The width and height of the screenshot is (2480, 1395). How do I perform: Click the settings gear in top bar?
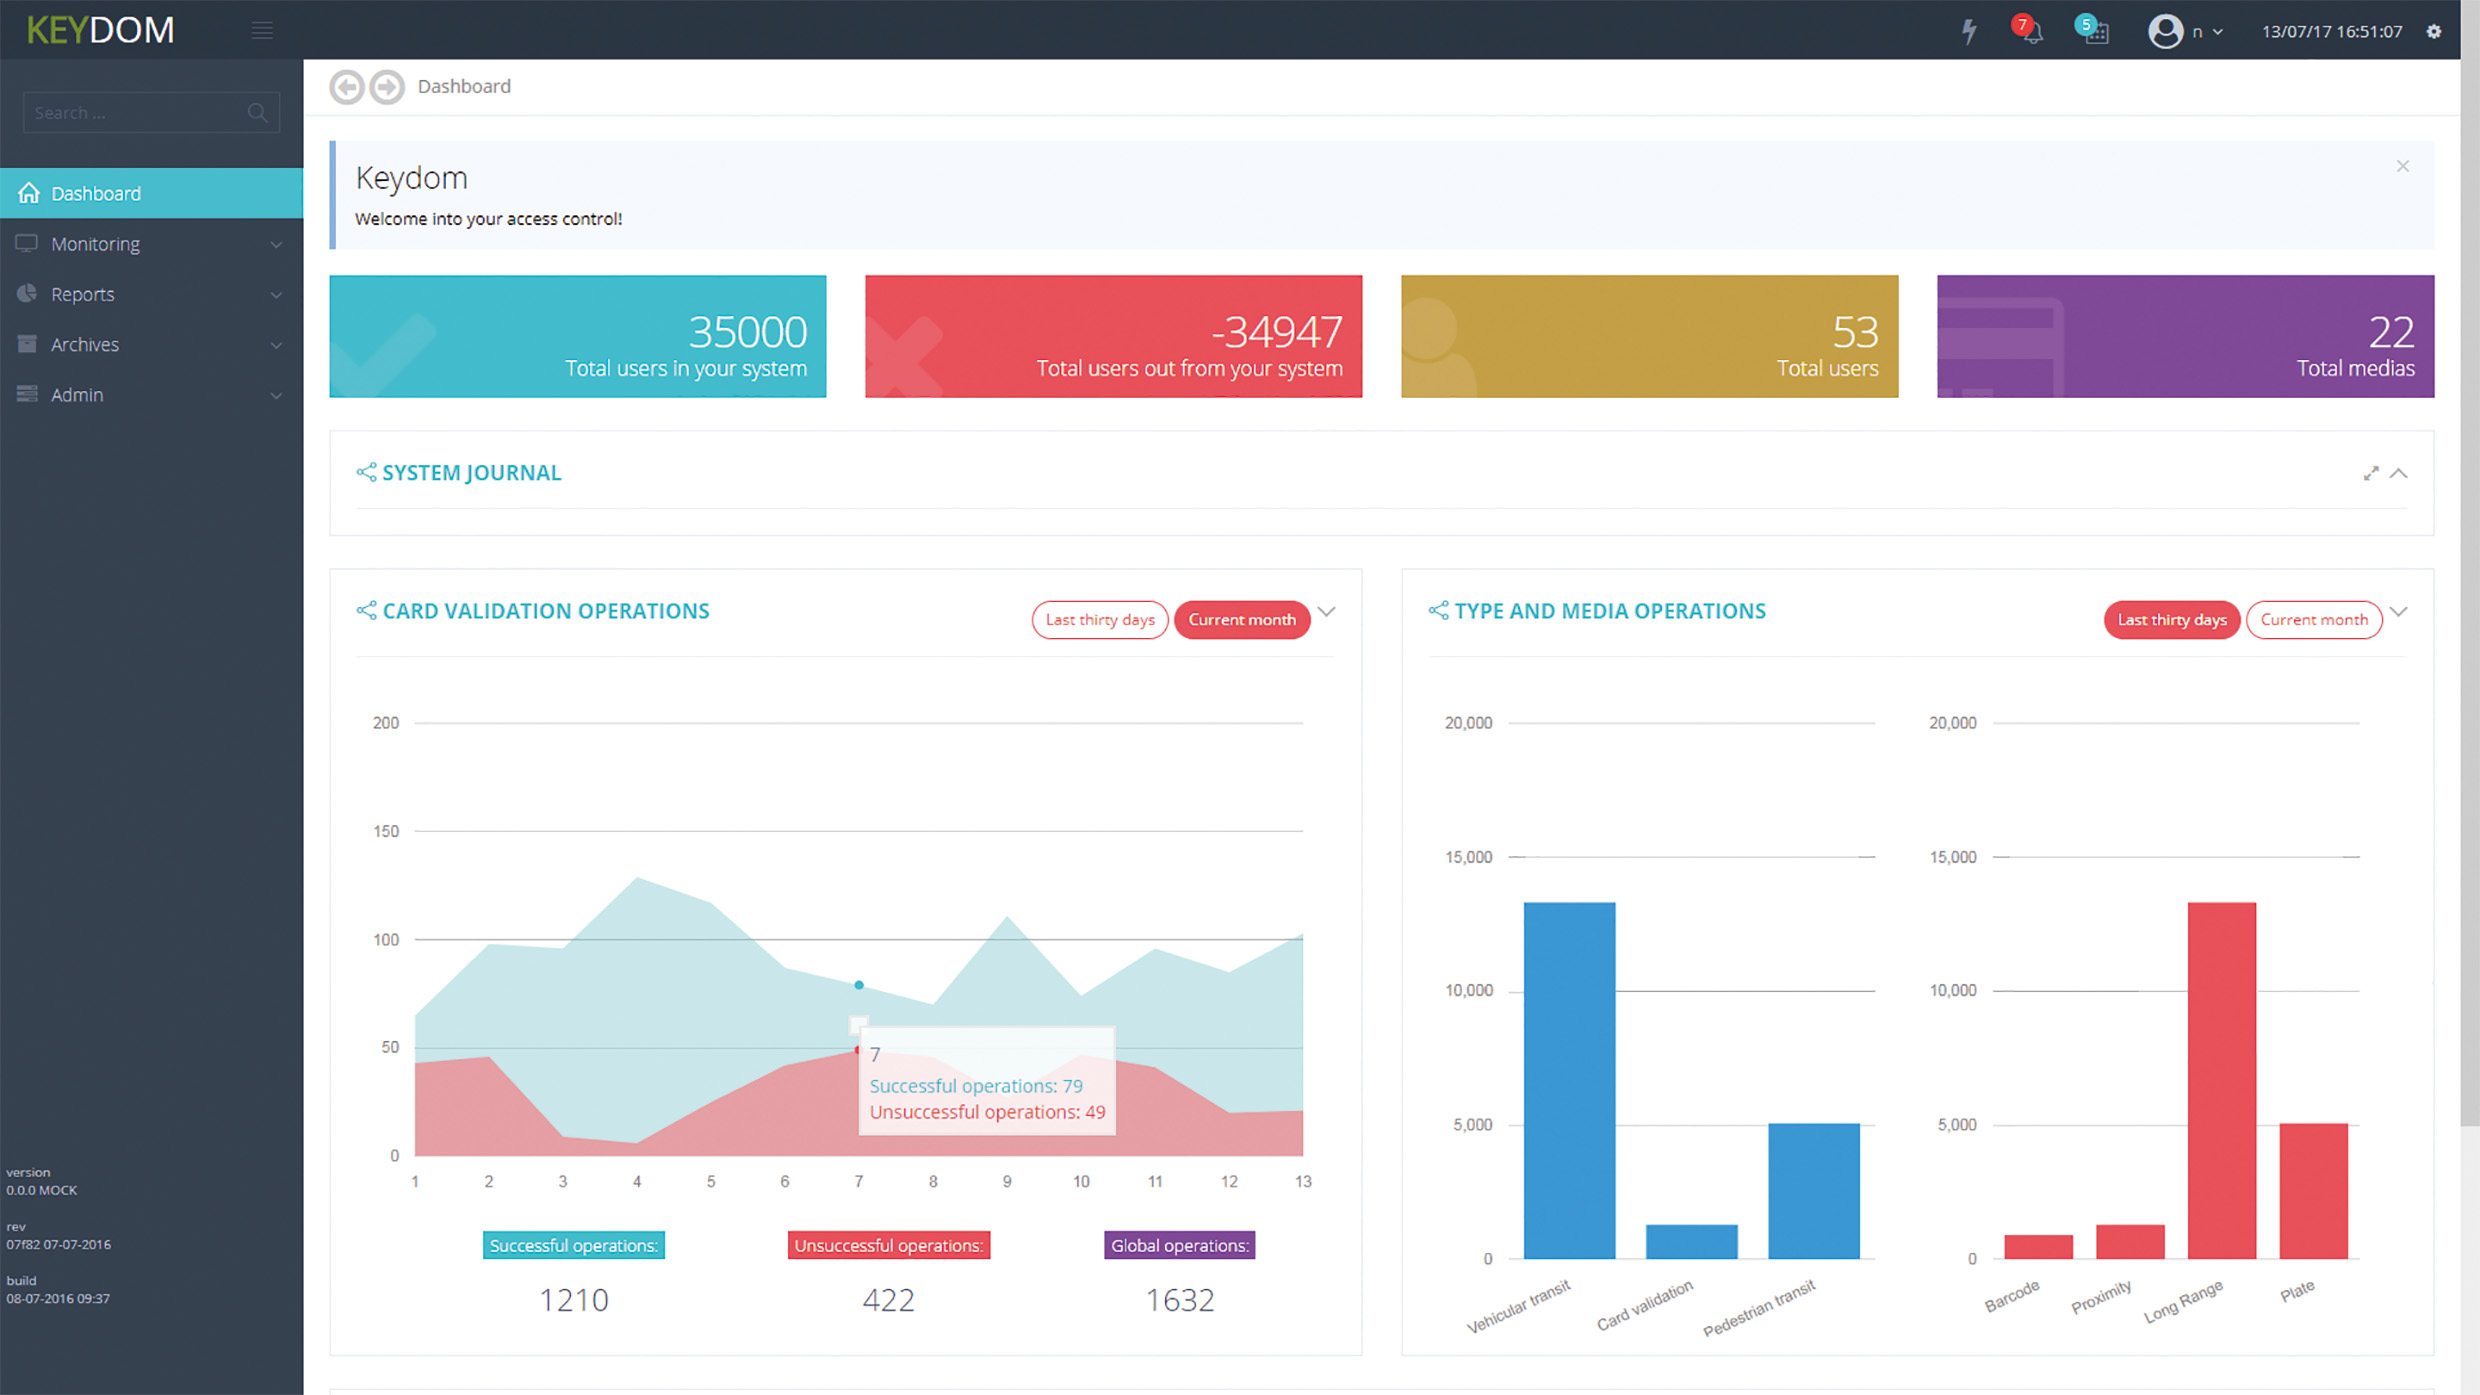(2434, 31)
